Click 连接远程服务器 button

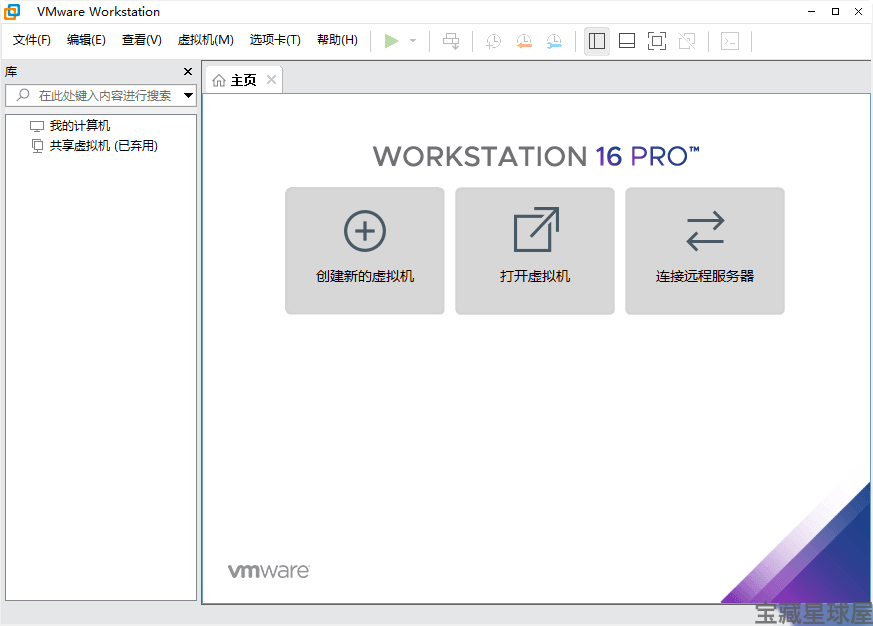tap(705, 251)
